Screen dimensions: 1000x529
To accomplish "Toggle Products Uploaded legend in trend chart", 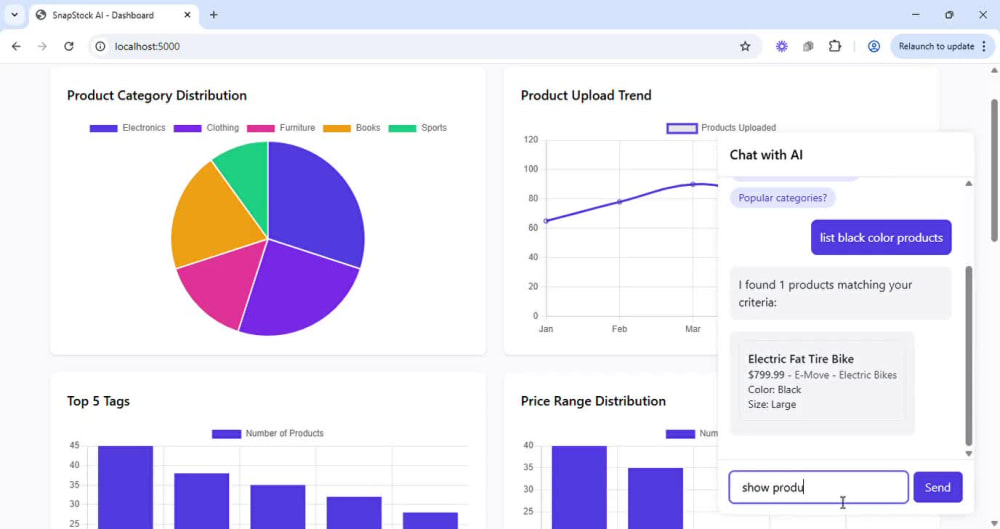I will point(721,128).
